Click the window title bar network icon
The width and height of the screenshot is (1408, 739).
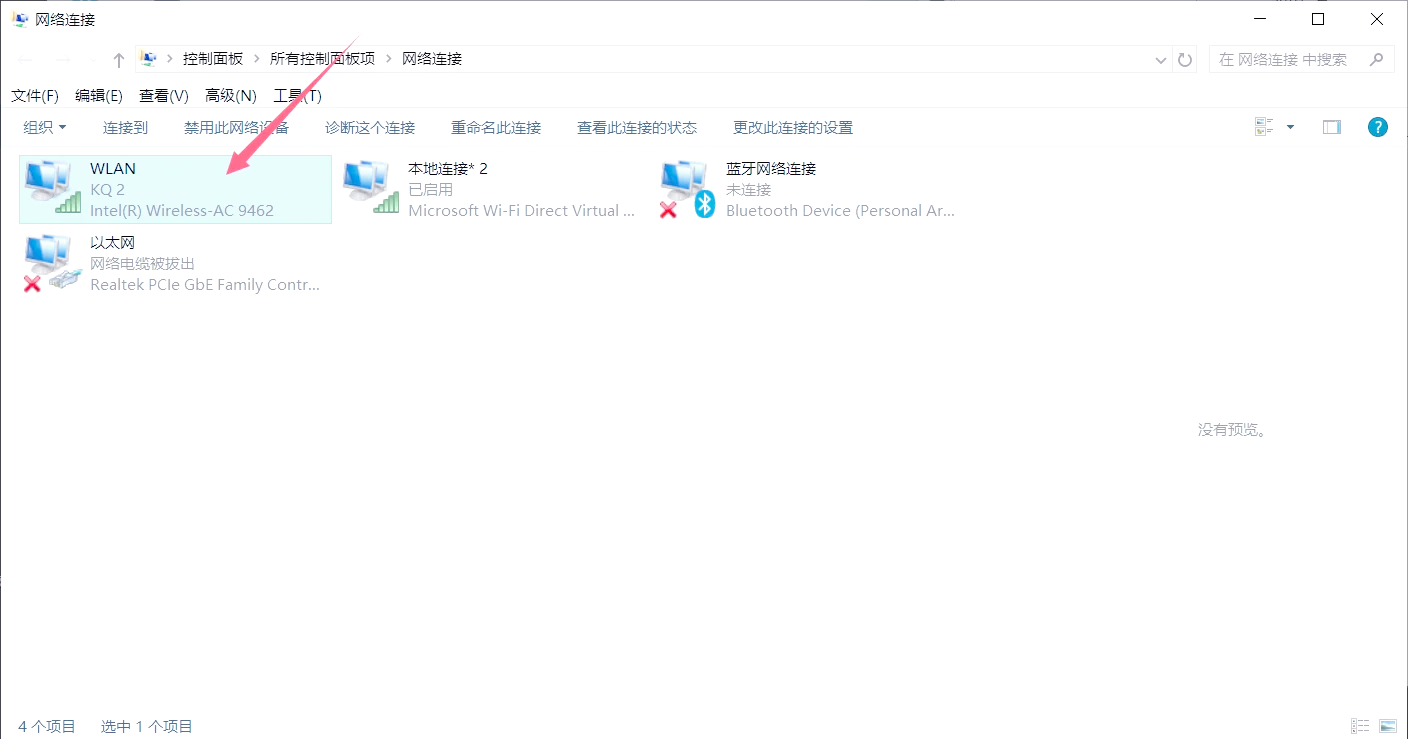[x=20, y=19]
